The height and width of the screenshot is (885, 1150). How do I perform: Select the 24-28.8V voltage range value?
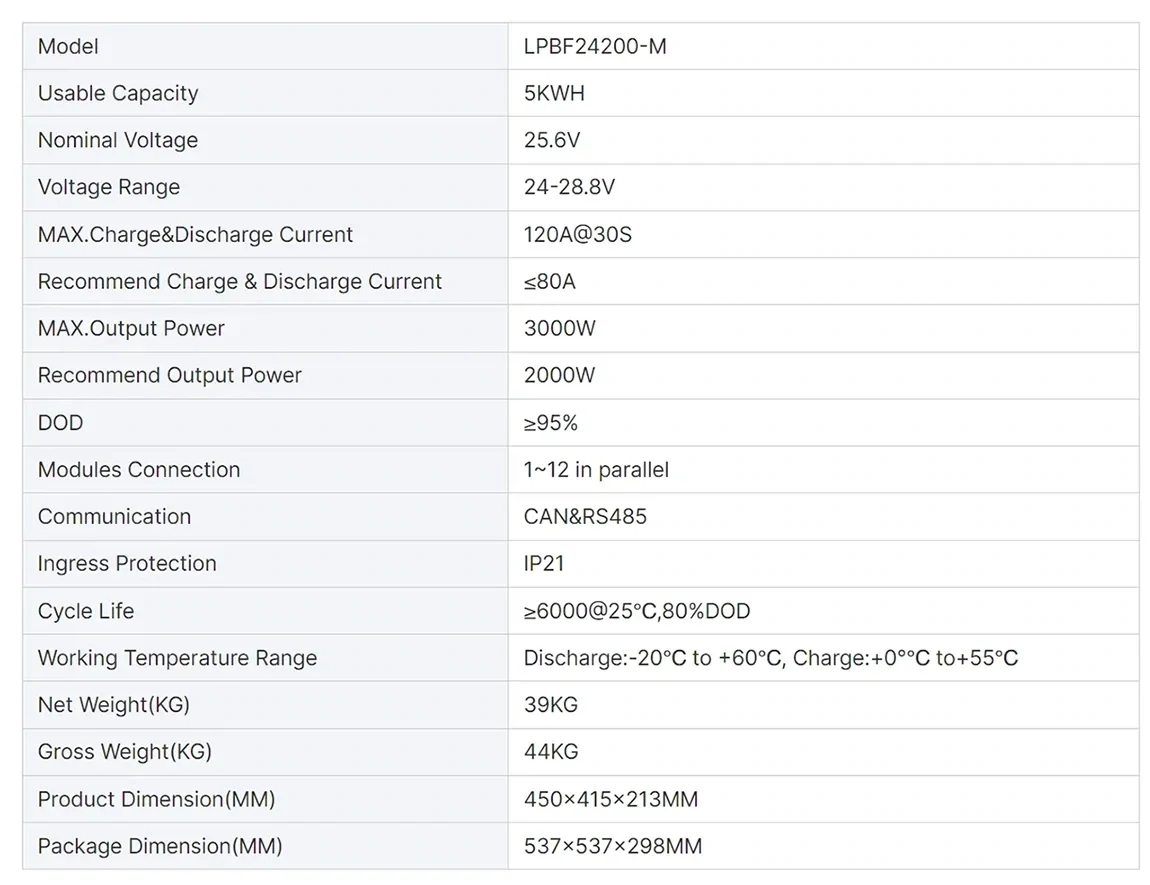coord(569,187)
